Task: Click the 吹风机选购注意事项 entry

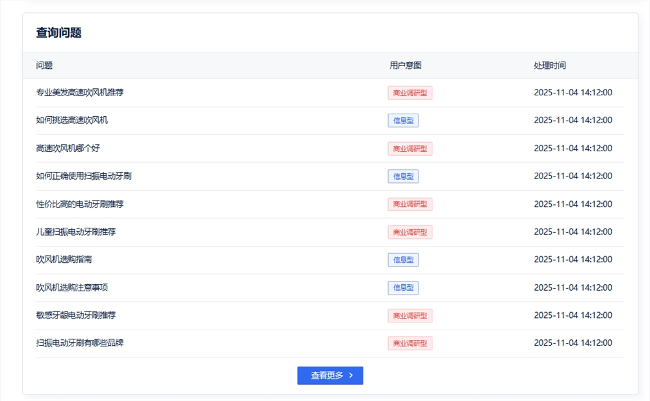Action: tap(71, 287)
